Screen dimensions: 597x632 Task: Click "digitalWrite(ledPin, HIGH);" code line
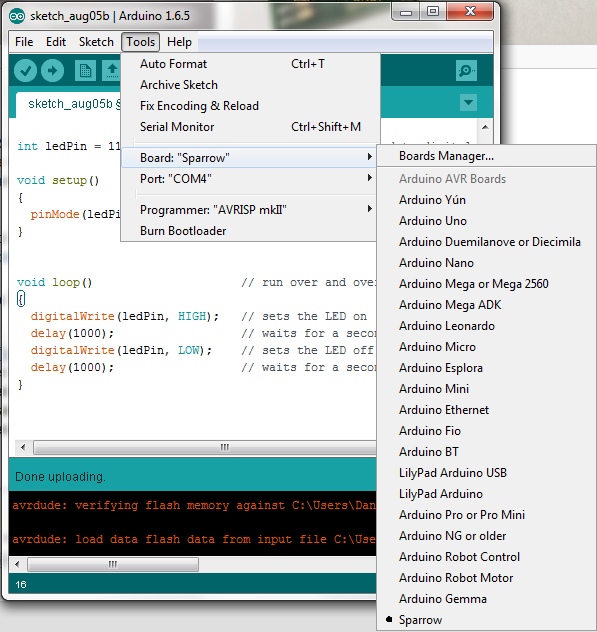(x=125, y=316)
